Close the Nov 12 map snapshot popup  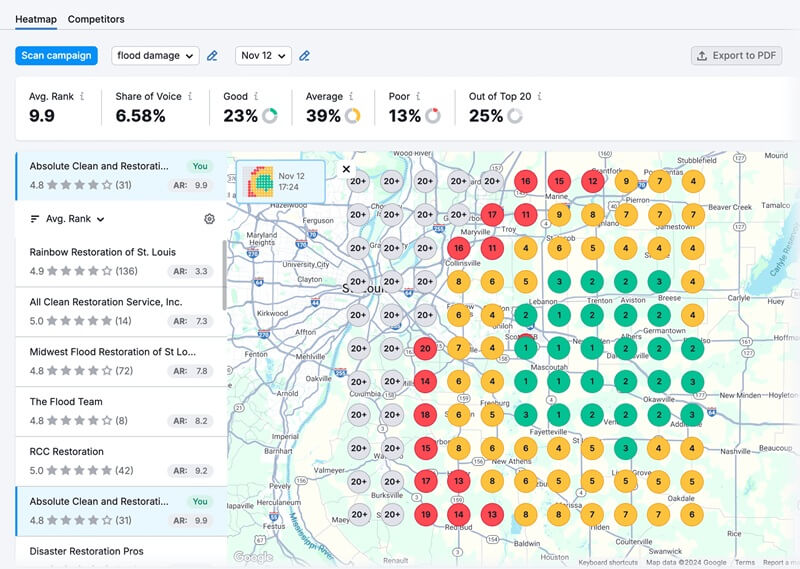[346, 170]
